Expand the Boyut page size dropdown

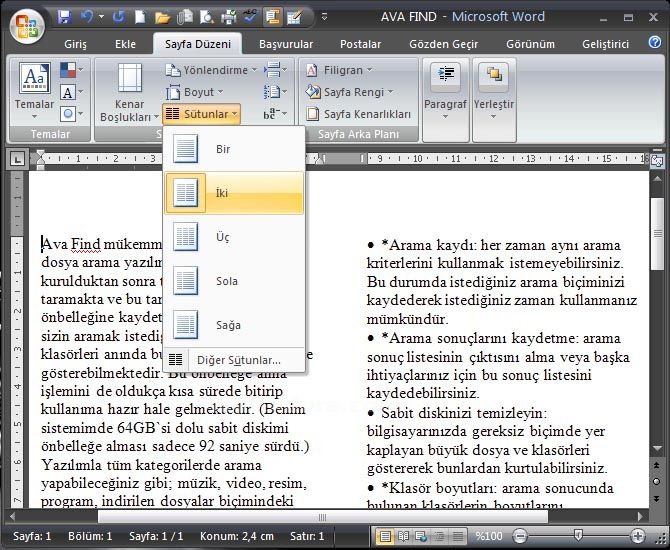[x=195, y=92]
